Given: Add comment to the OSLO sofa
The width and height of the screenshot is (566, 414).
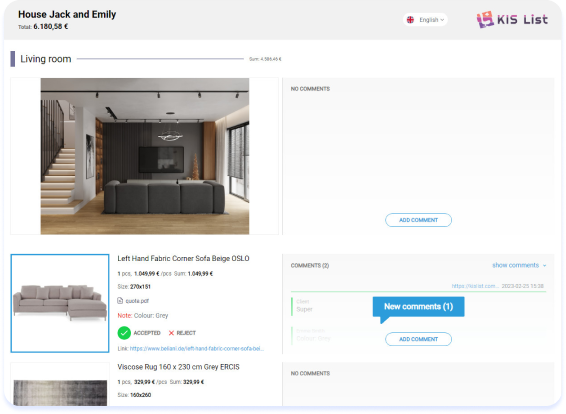Looking at the screenshot, I should pyautogui.click(x=418, y=339).
